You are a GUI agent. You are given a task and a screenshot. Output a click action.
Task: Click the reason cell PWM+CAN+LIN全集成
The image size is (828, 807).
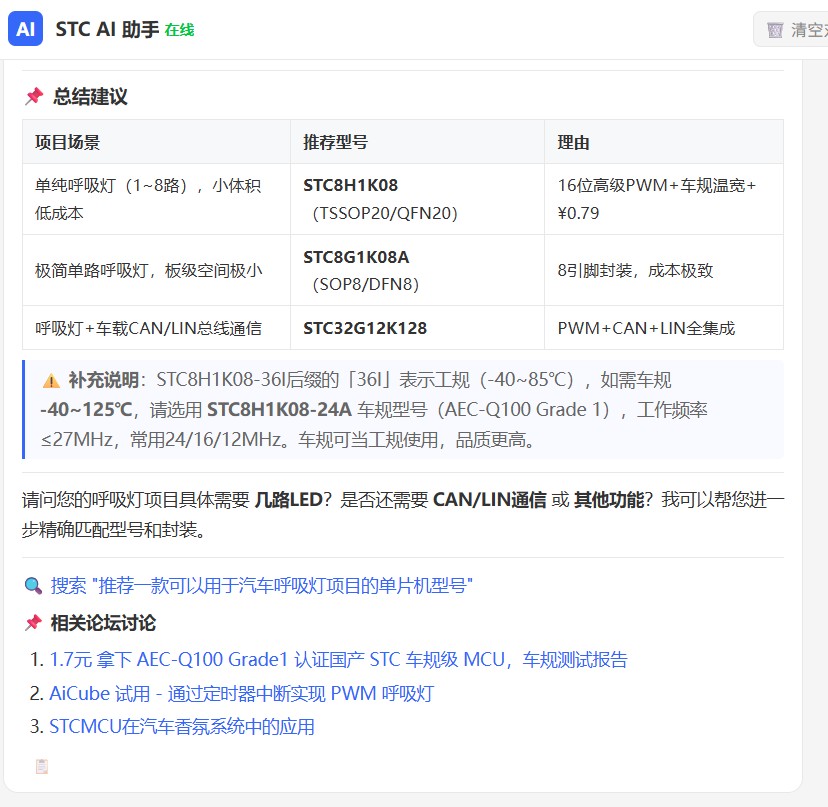point(664,328)
